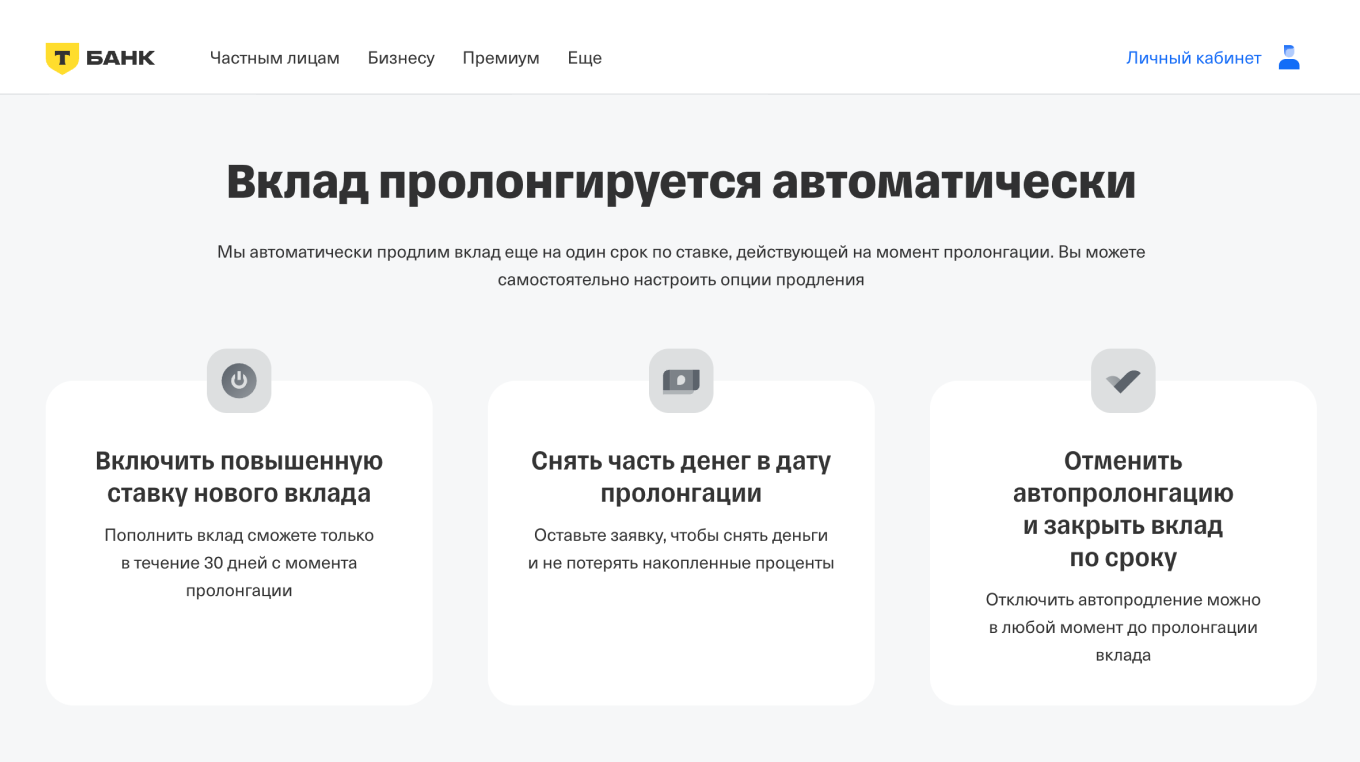This screenshot has height=762, width=1360.
Task: Click card Отменить автопролонгацию и закрыть вклад
Action: (1123, 540)
